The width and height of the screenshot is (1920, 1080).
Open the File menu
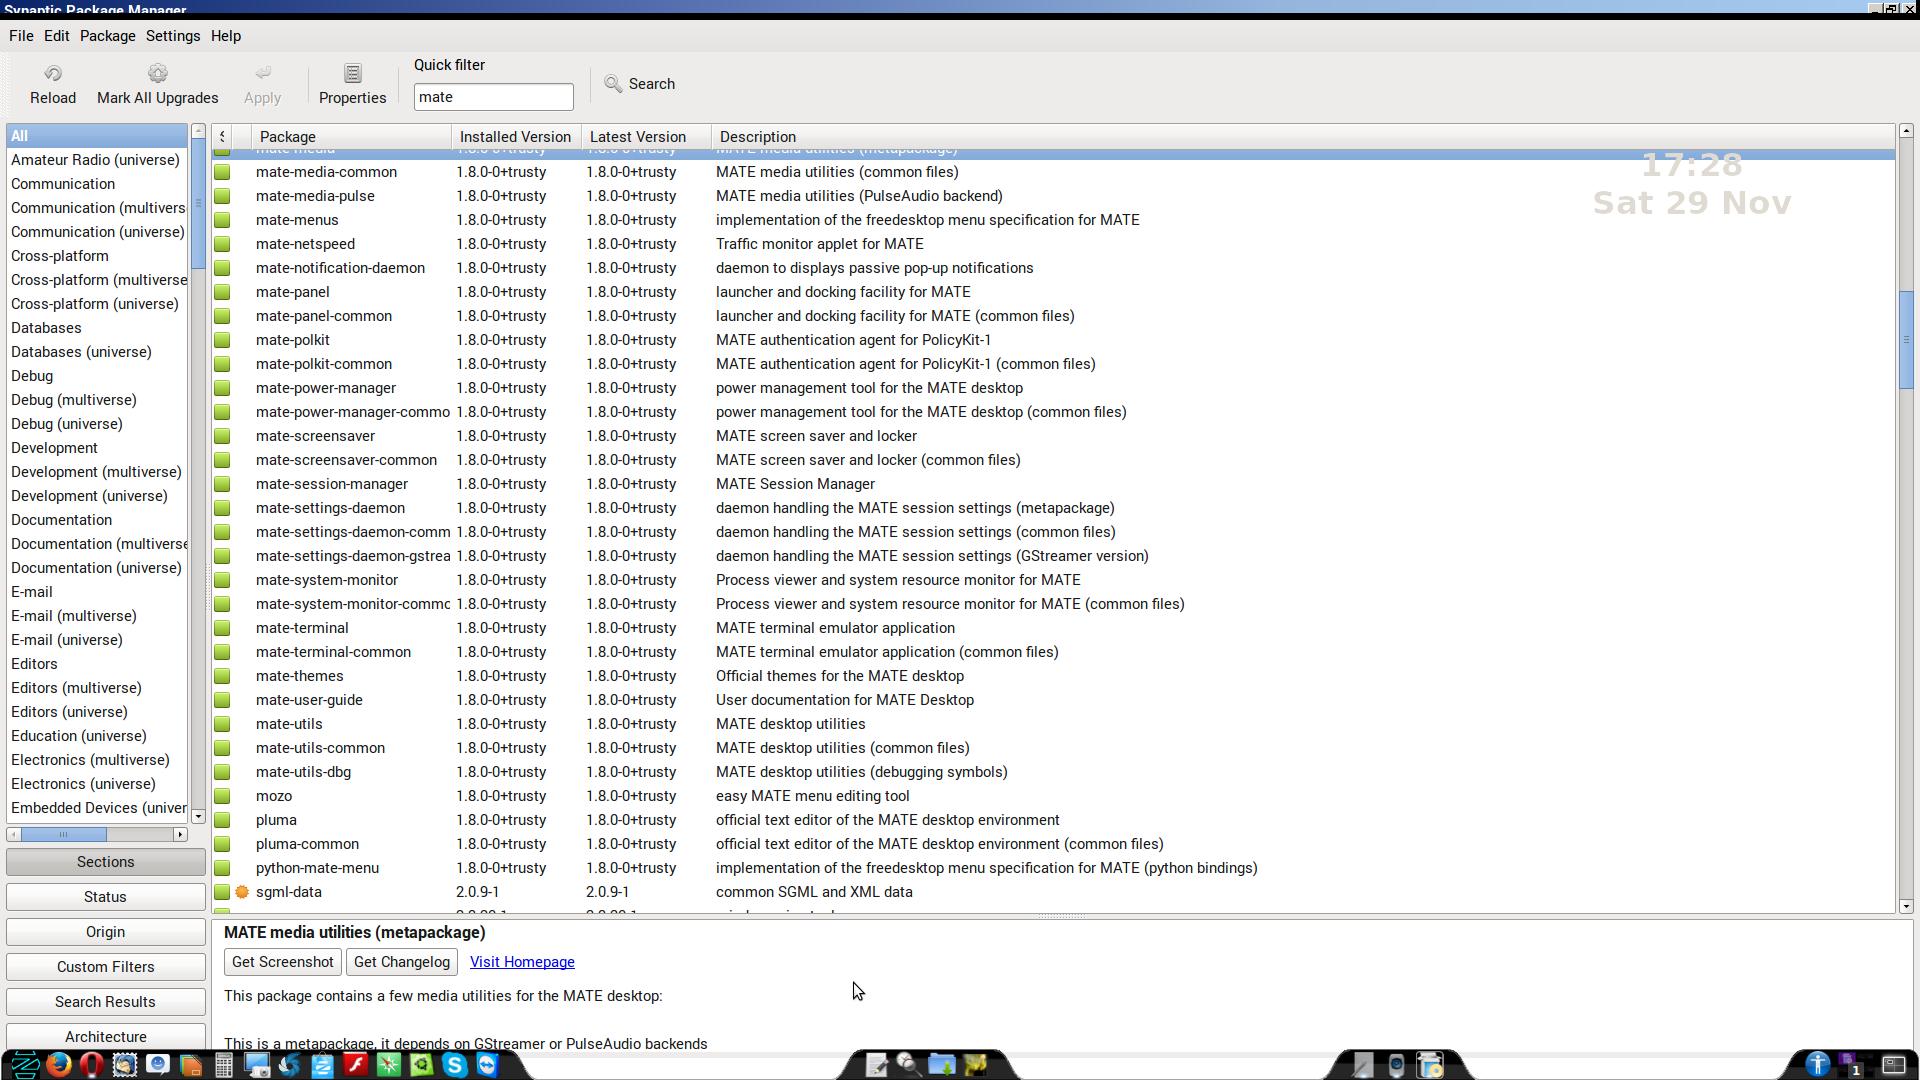(x=20, y=36)
